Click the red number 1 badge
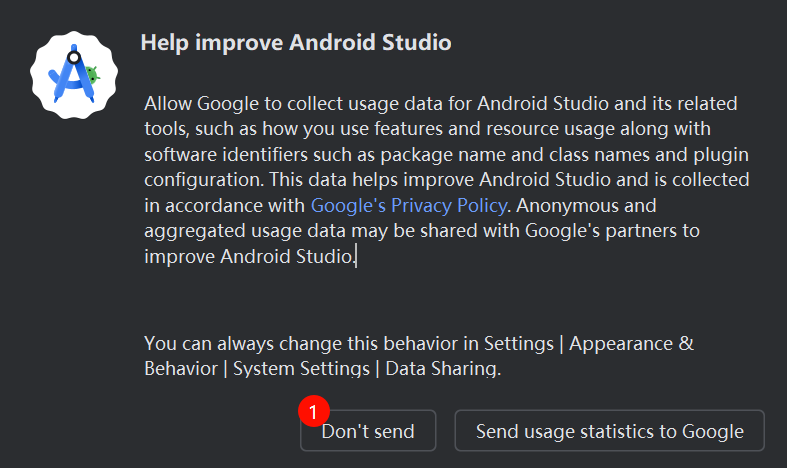Image resolution: width=787 pixels, height=468 pixels. 313,410
